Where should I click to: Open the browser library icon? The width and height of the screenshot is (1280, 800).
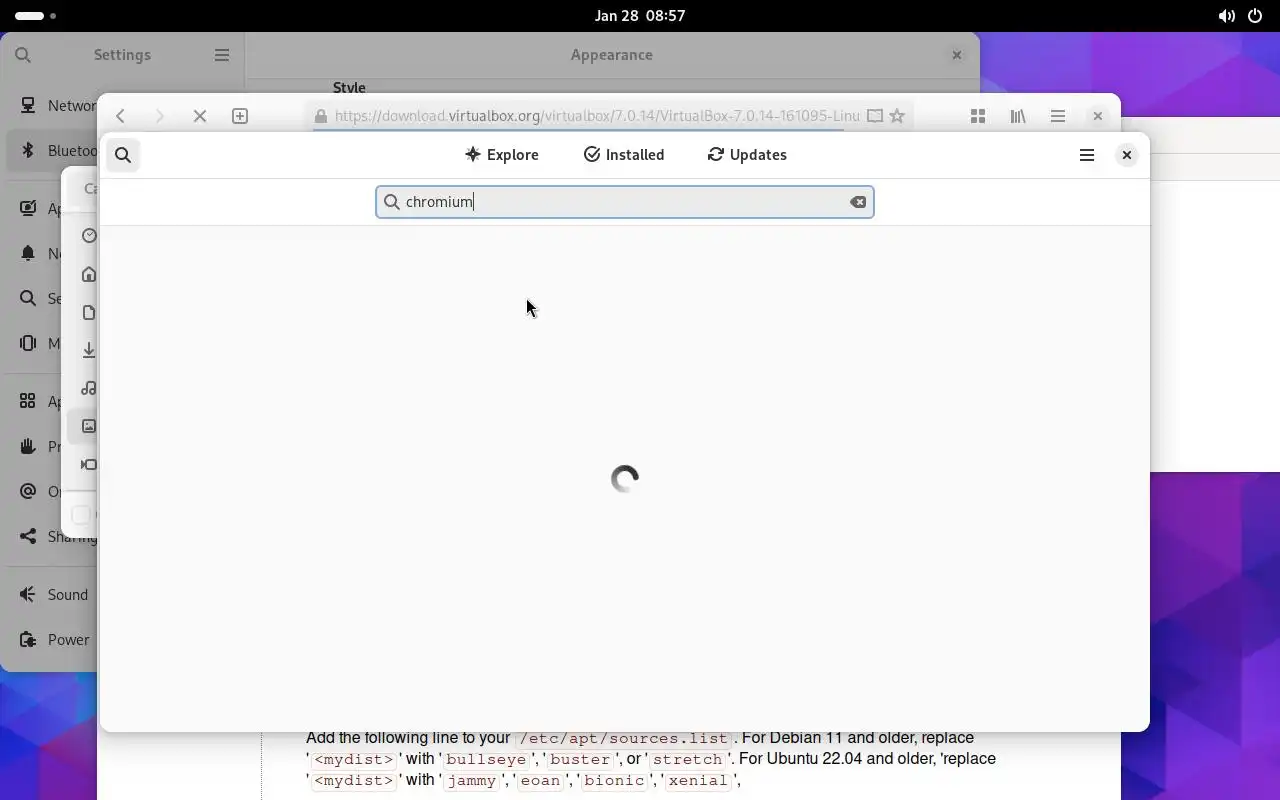click(x=1018, y=116)
